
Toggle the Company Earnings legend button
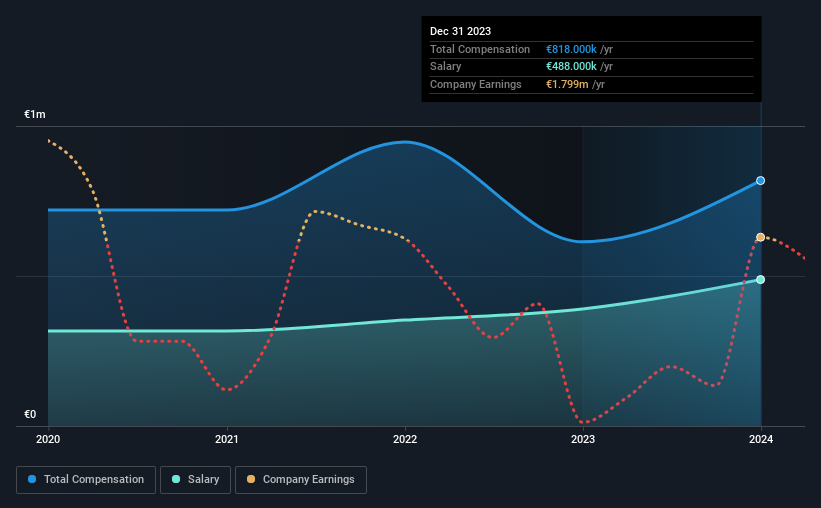[x=301, y=480]
